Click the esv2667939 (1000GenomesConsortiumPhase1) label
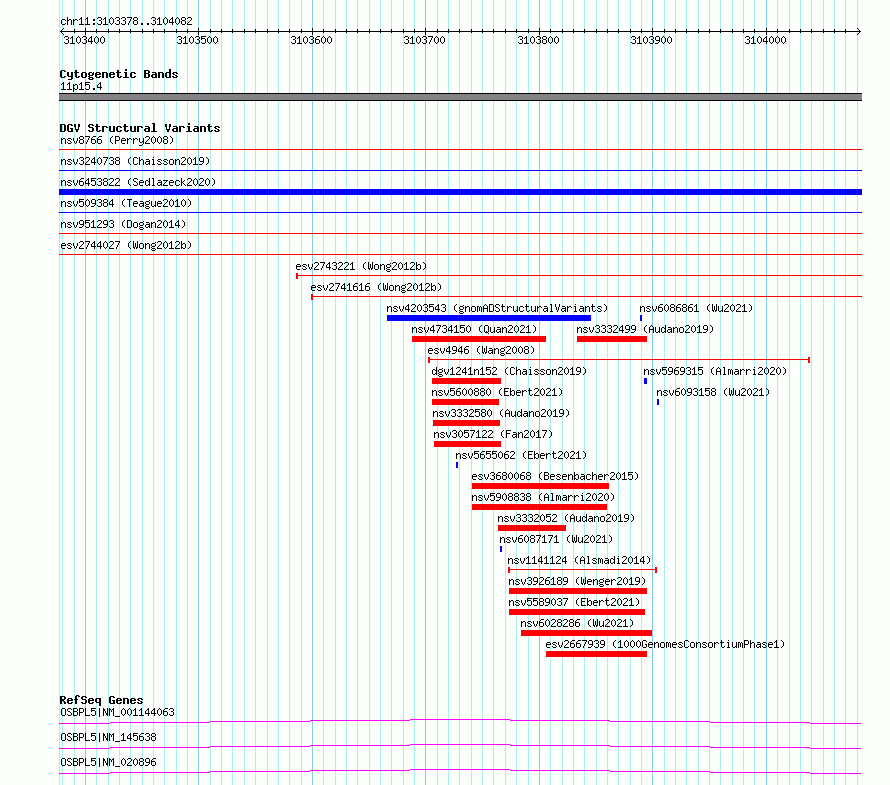Viewport: 890px width, 785px height. (665, 644)
